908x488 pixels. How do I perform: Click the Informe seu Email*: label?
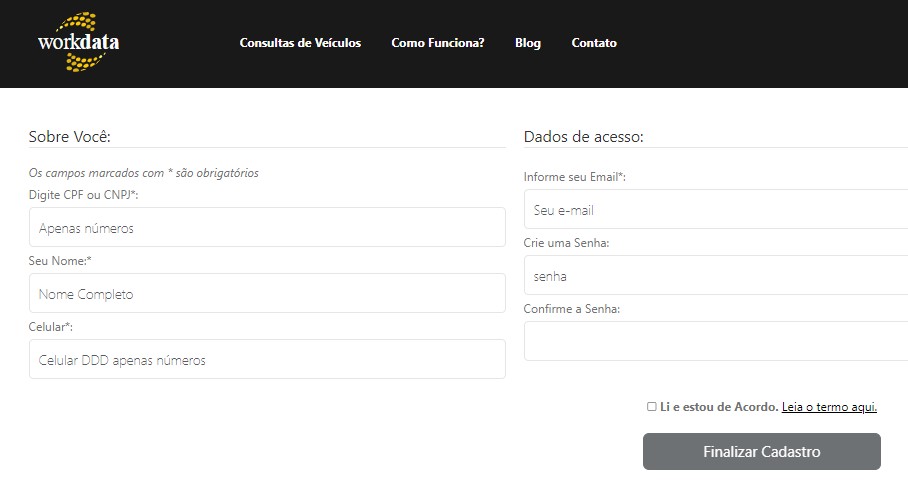(574, 177)
